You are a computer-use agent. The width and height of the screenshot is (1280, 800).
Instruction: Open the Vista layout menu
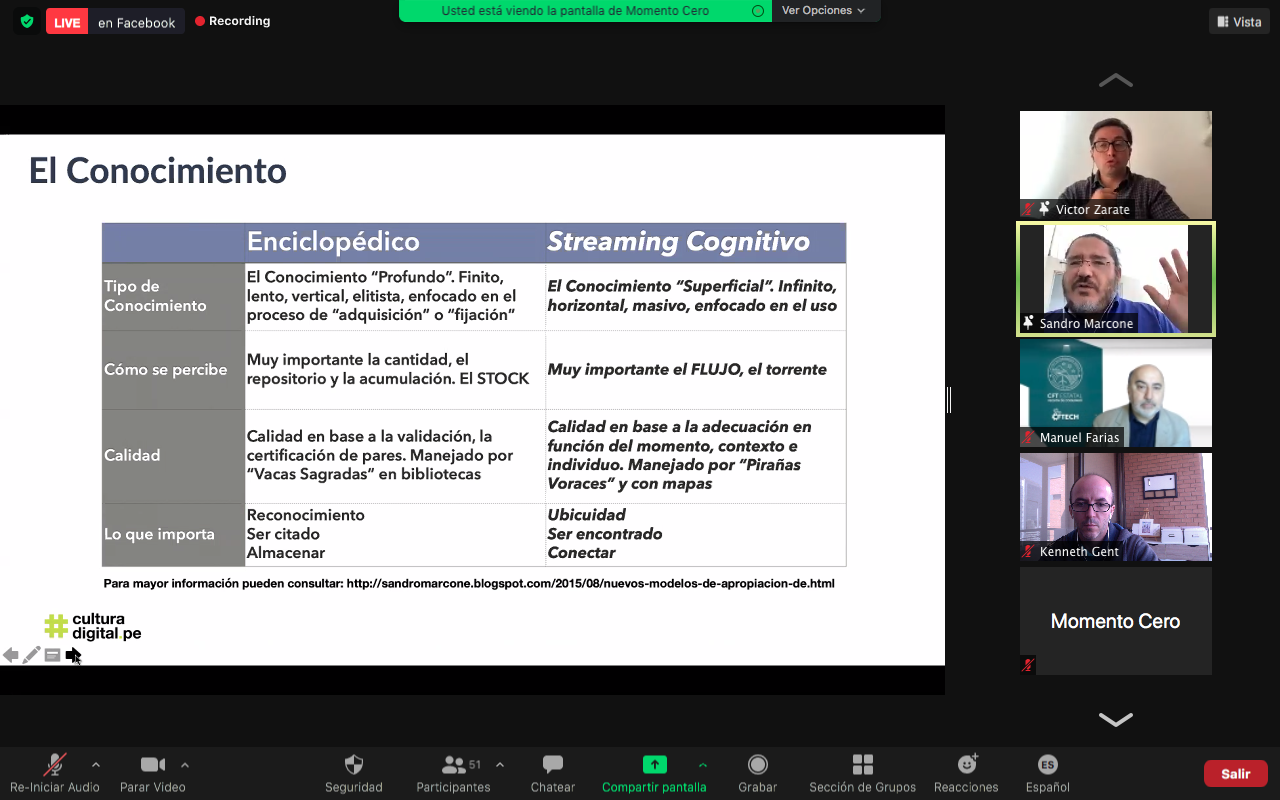(1238, 22)
